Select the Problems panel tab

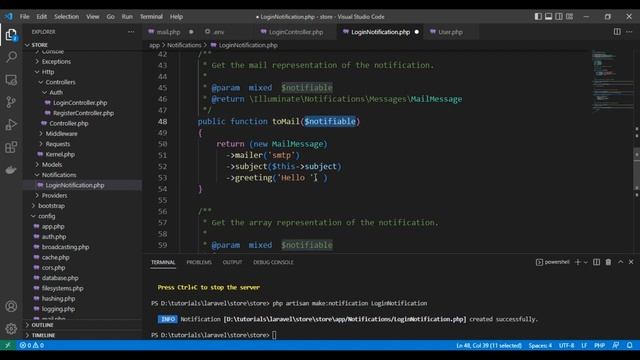pos(199,262)
